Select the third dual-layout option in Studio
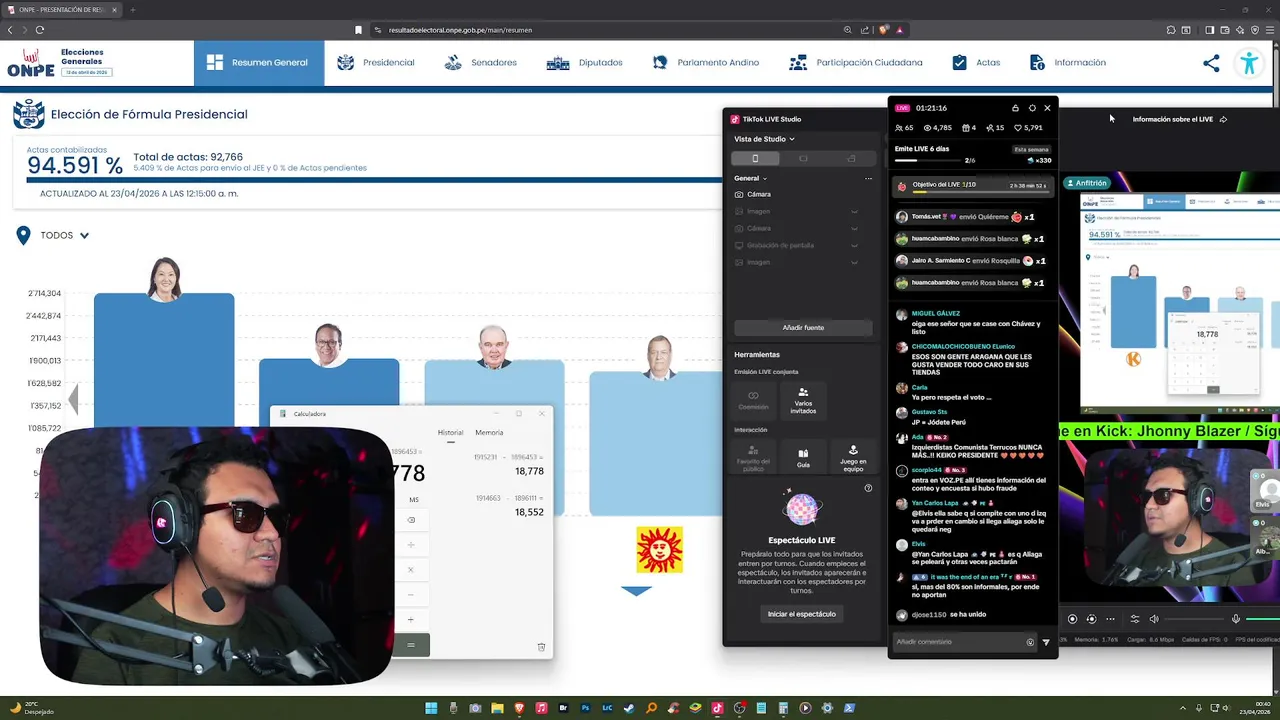The width and height of the screenshot is (1280, 720). click(x=851, y=158)
